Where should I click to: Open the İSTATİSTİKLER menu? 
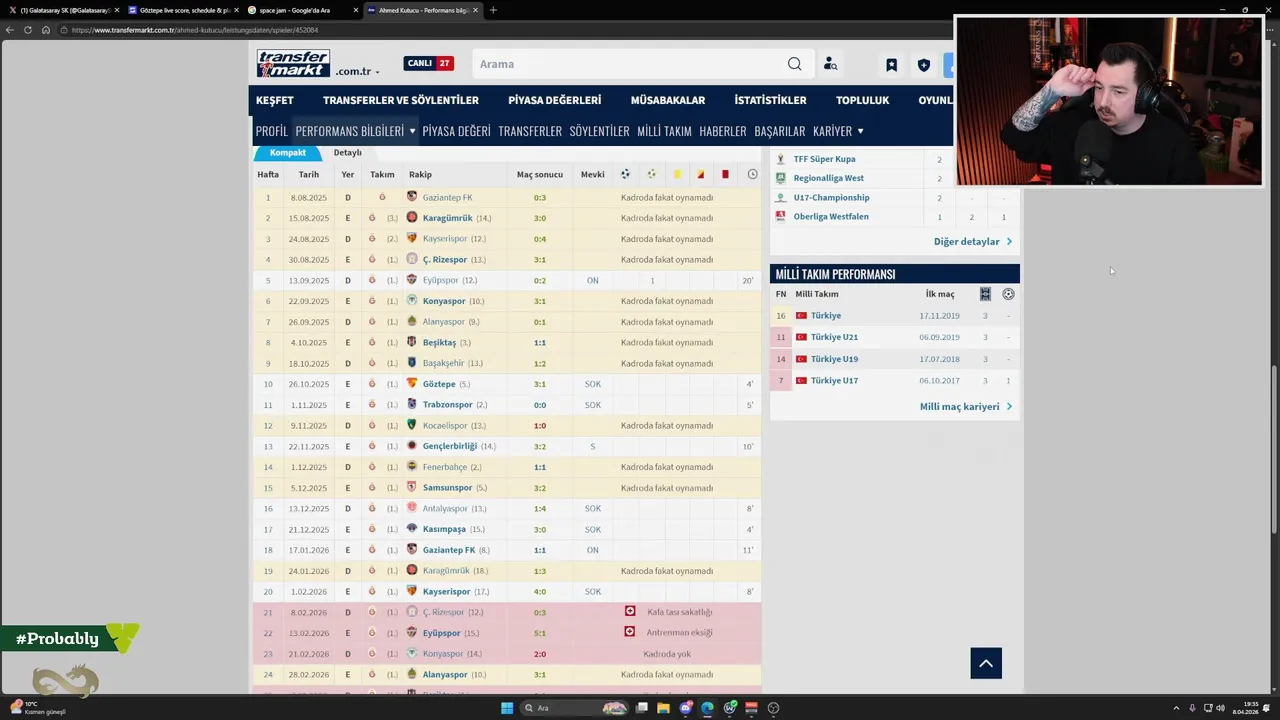click(770, 100)
